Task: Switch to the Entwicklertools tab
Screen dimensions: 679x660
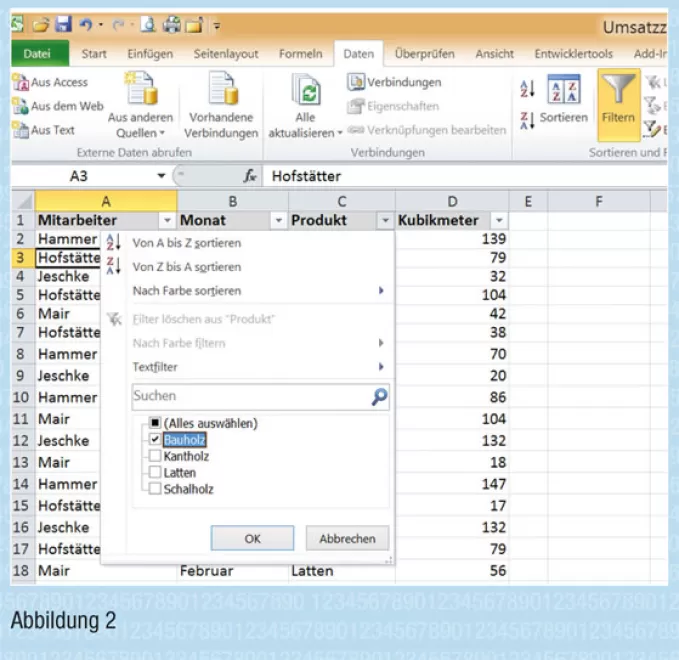Action: click(573, 54)
